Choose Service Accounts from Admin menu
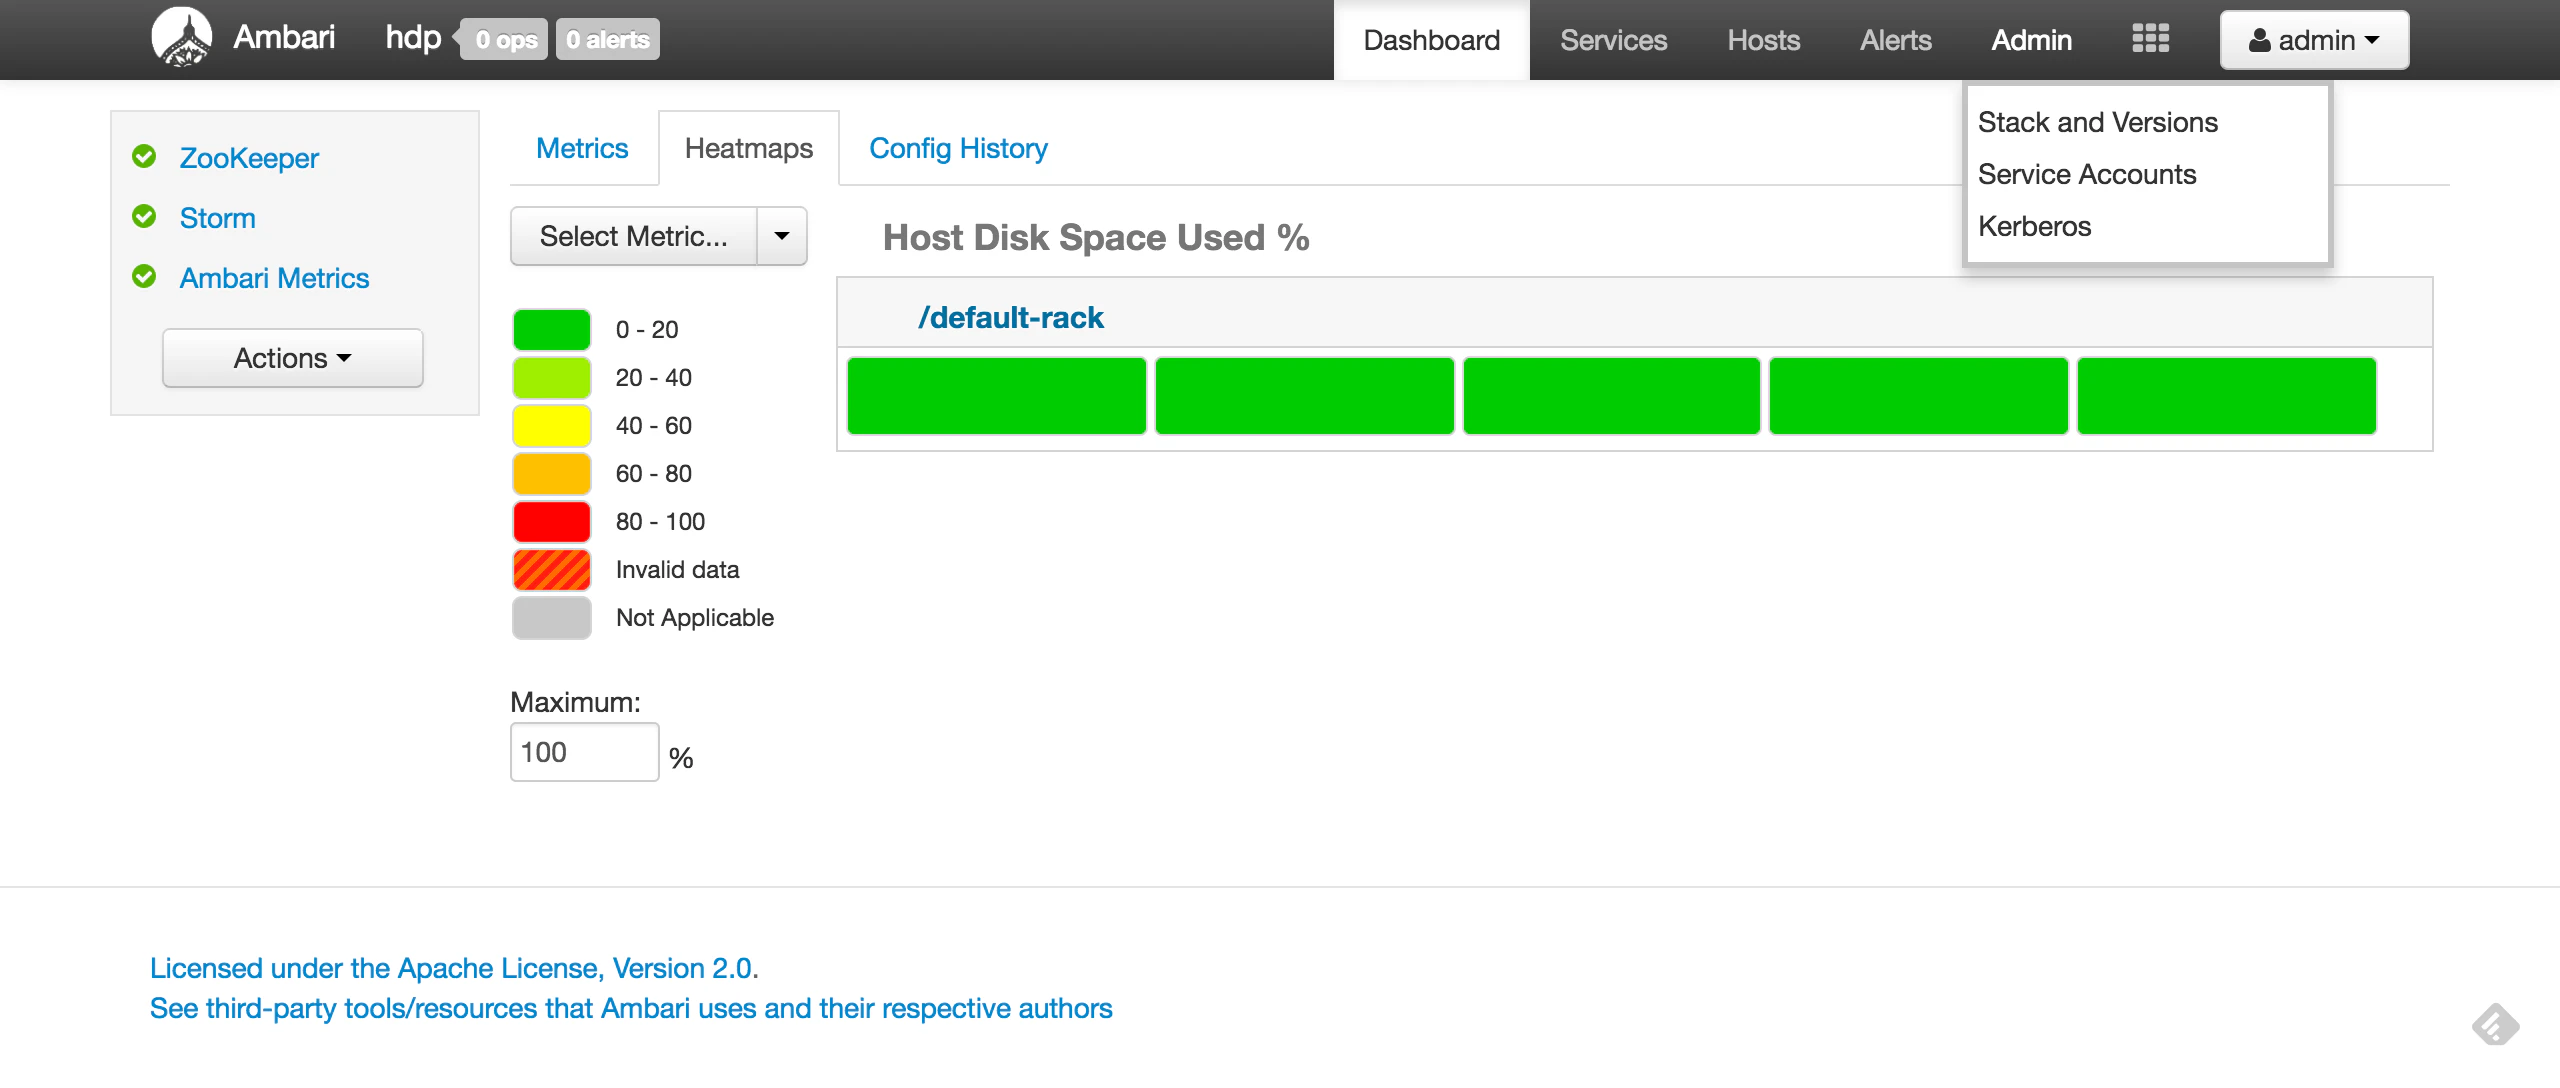This screenshot has width=2560, height=1088. click(x=2087, y=174)
